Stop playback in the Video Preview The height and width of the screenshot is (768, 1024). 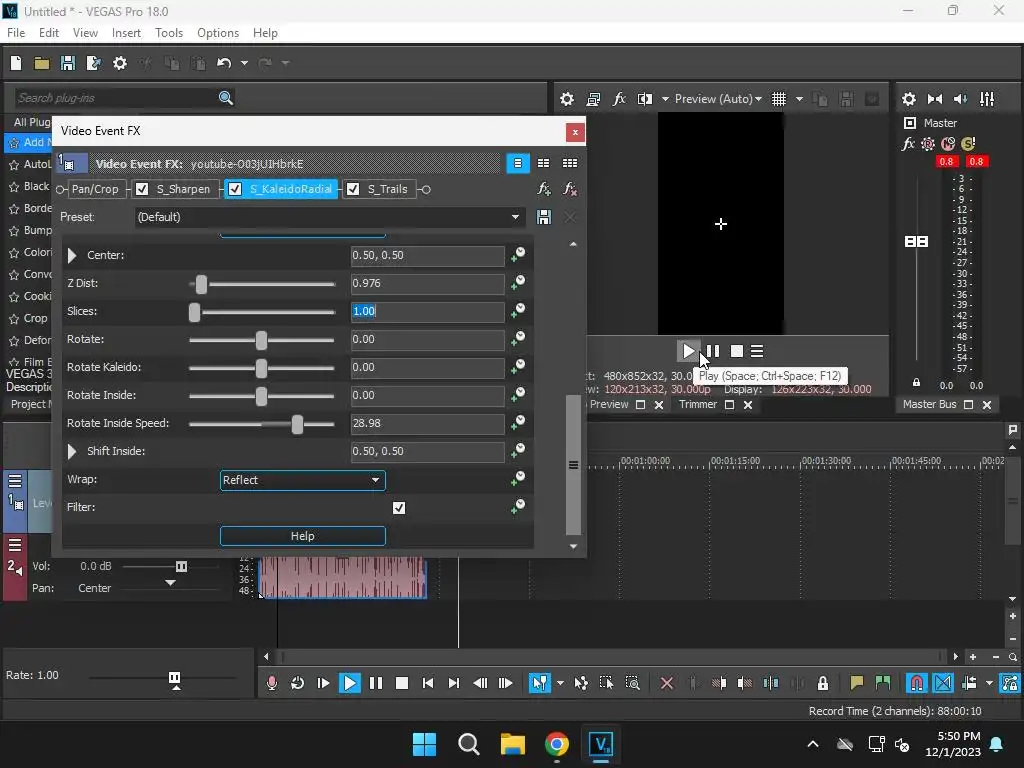[737, 351]
